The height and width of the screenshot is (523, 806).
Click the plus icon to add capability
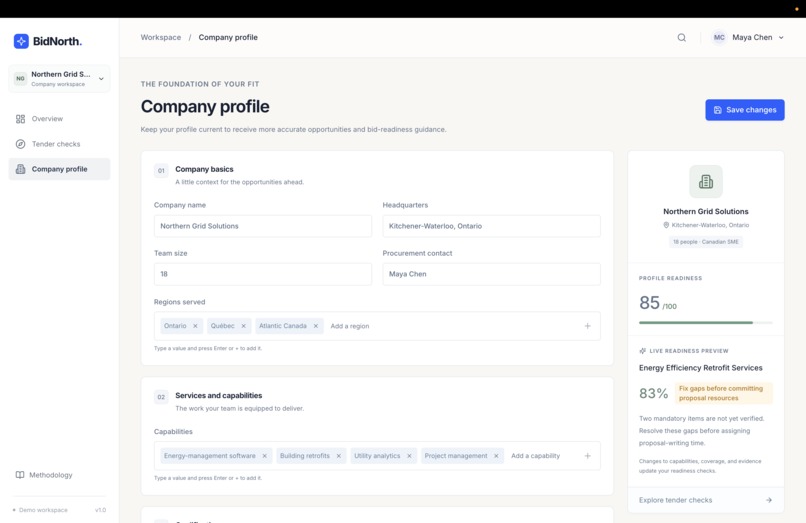(588, 456)
